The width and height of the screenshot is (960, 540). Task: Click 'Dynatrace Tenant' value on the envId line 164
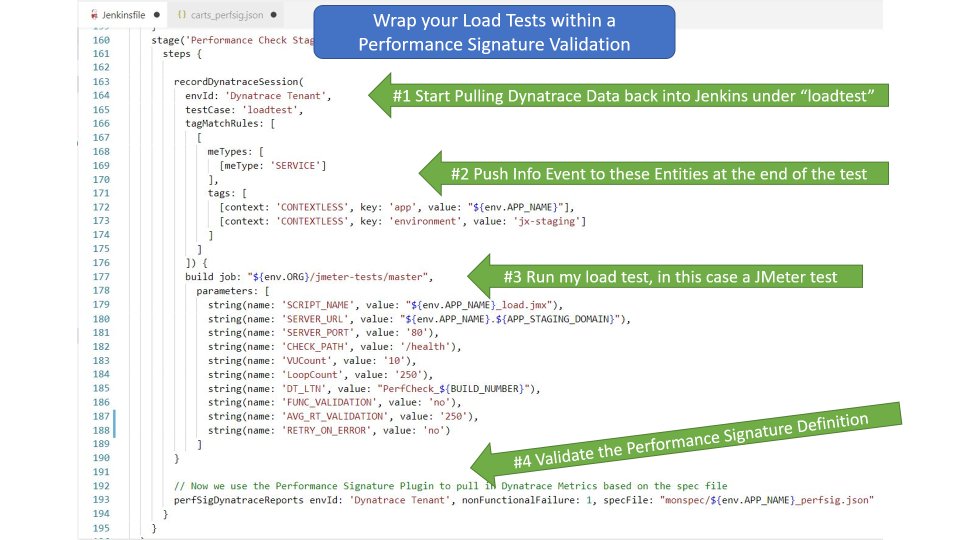tap(276, 96)
